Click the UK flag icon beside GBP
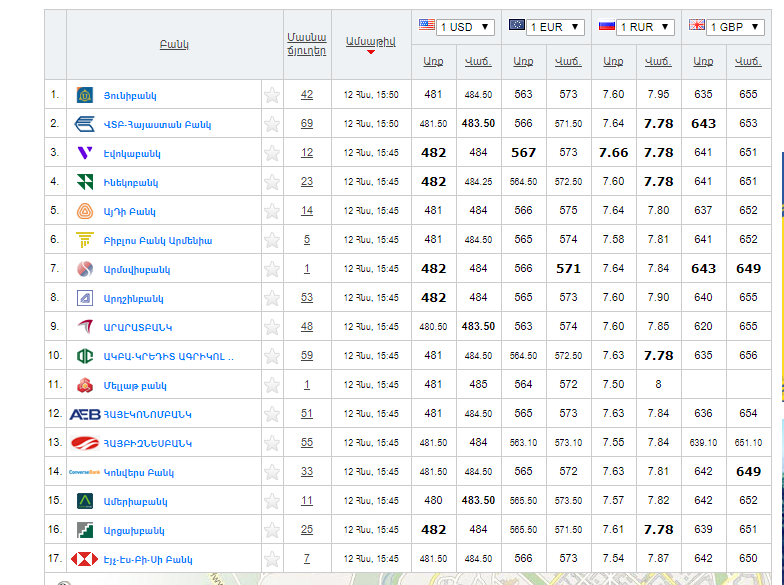 click(x=696, y=24)
